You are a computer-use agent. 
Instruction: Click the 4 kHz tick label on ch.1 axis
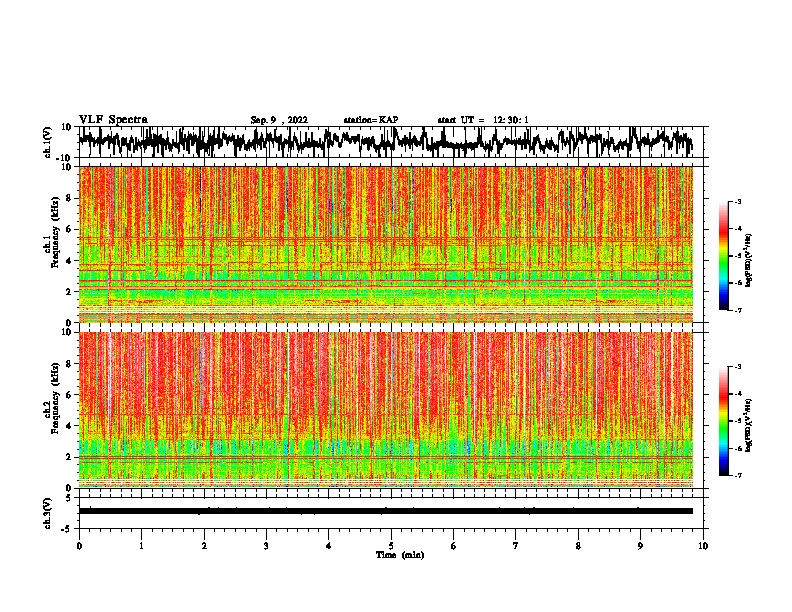pyautogui.click(x=69, y=261)
